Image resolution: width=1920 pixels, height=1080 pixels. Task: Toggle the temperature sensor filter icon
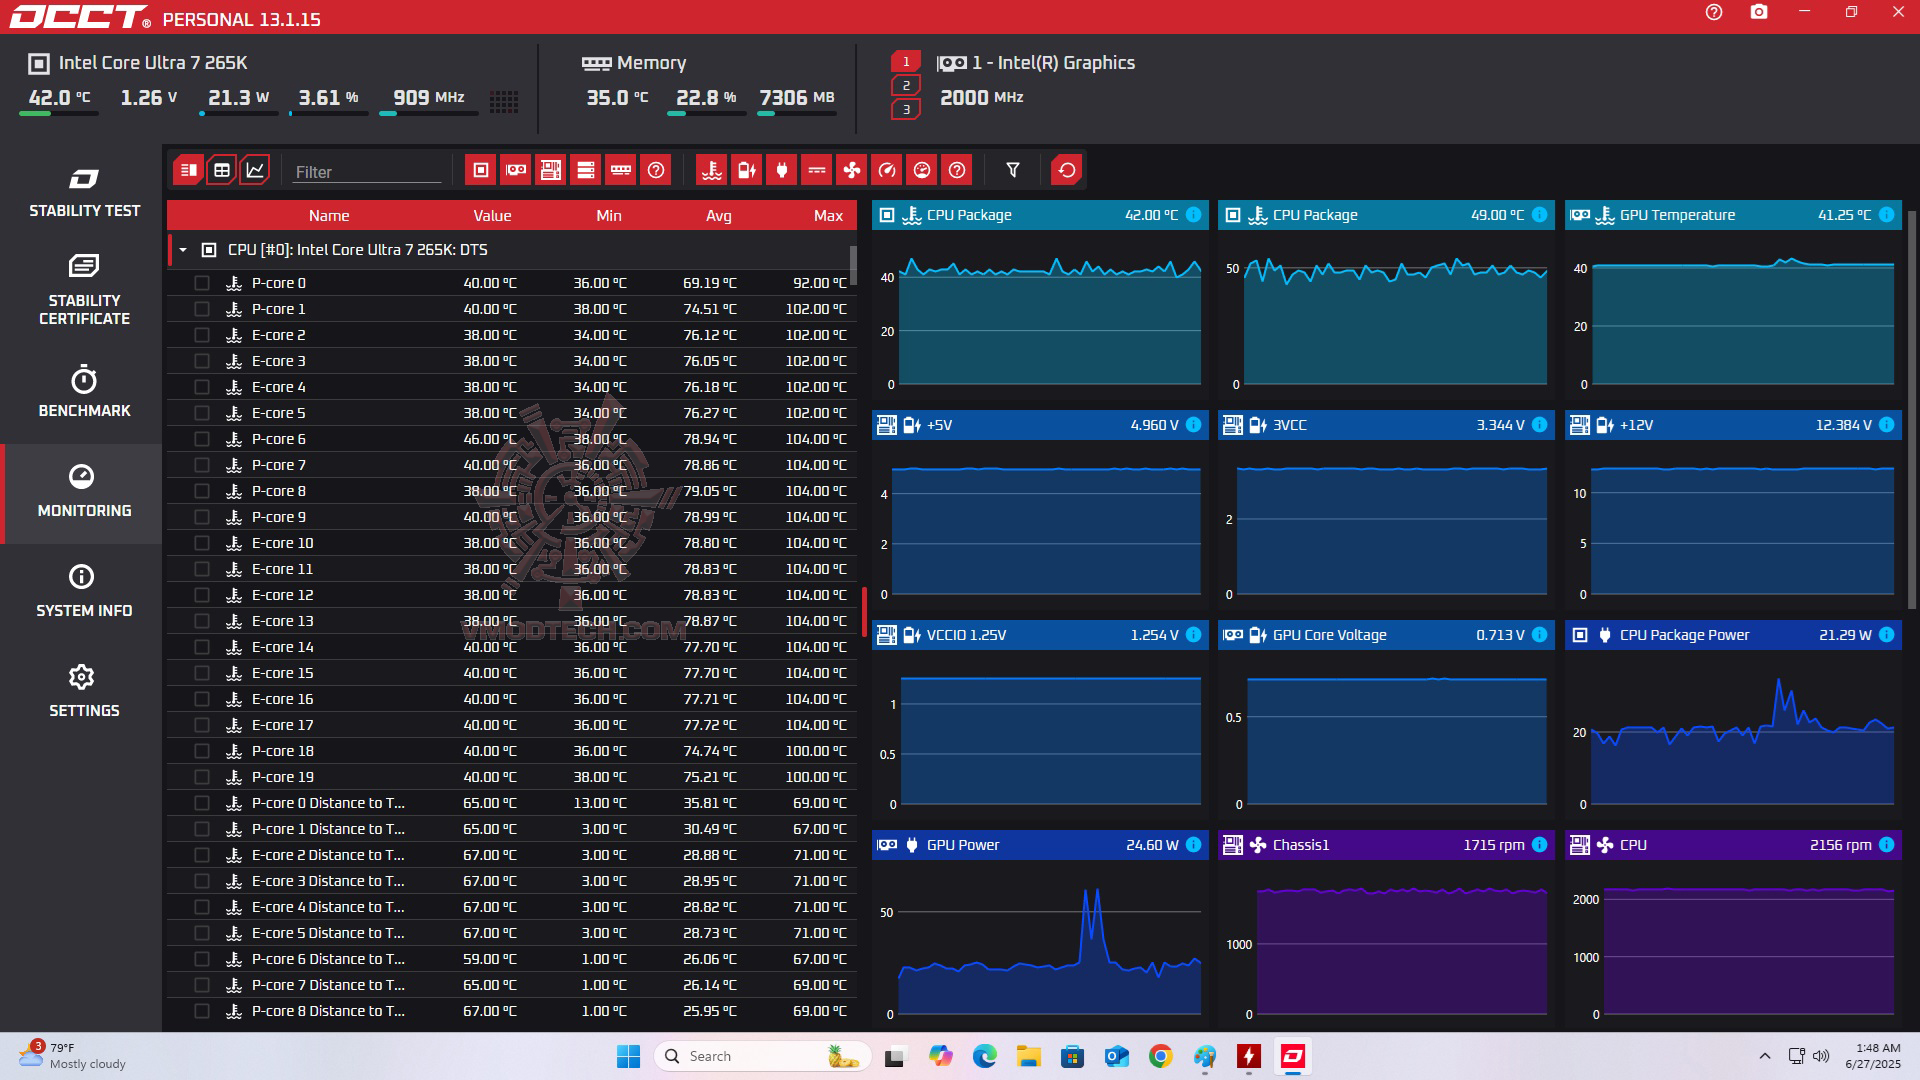point(711,170)
